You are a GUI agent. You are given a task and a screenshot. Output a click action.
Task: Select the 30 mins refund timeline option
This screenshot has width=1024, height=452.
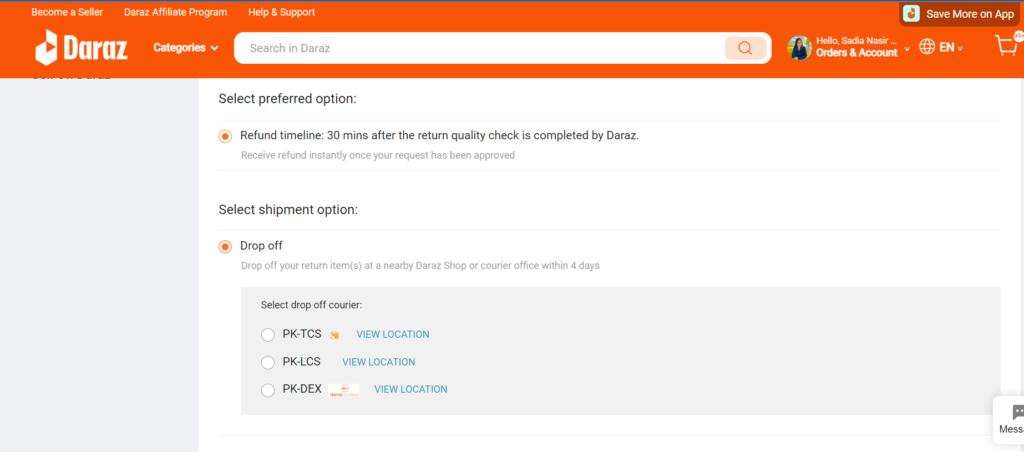pyautogui.click(x=225, y=137)
